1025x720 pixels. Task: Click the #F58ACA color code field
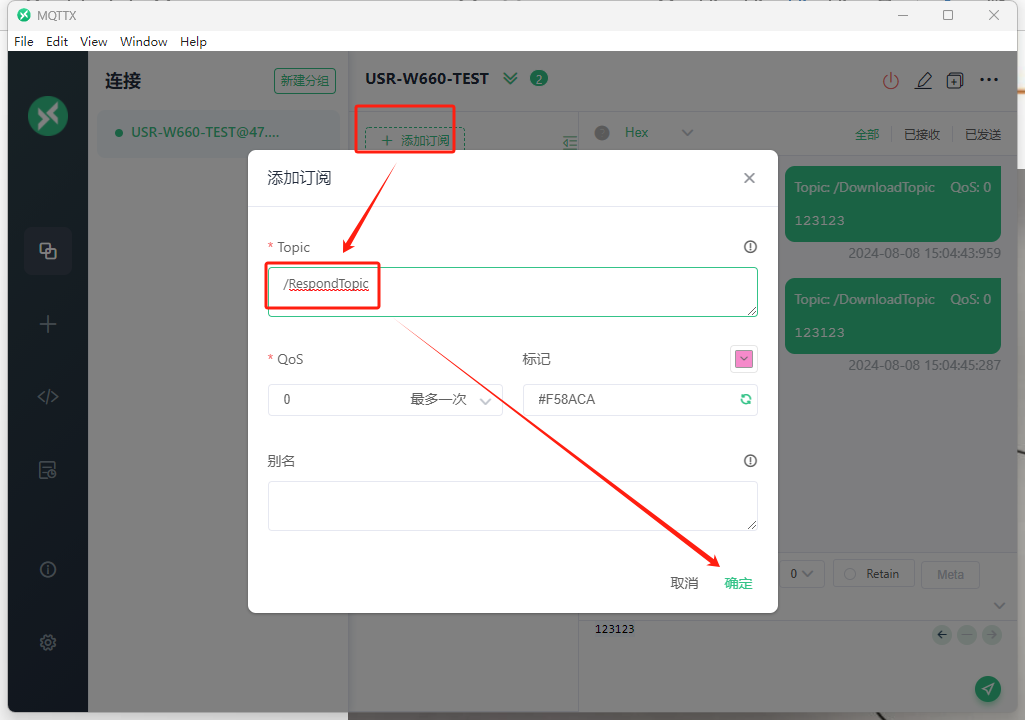pos(640,400)
